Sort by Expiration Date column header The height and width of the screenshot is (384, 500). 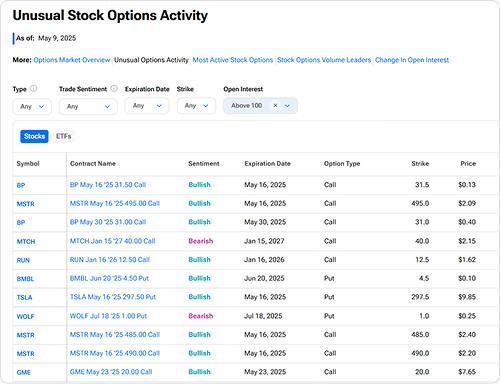[267, 164]
